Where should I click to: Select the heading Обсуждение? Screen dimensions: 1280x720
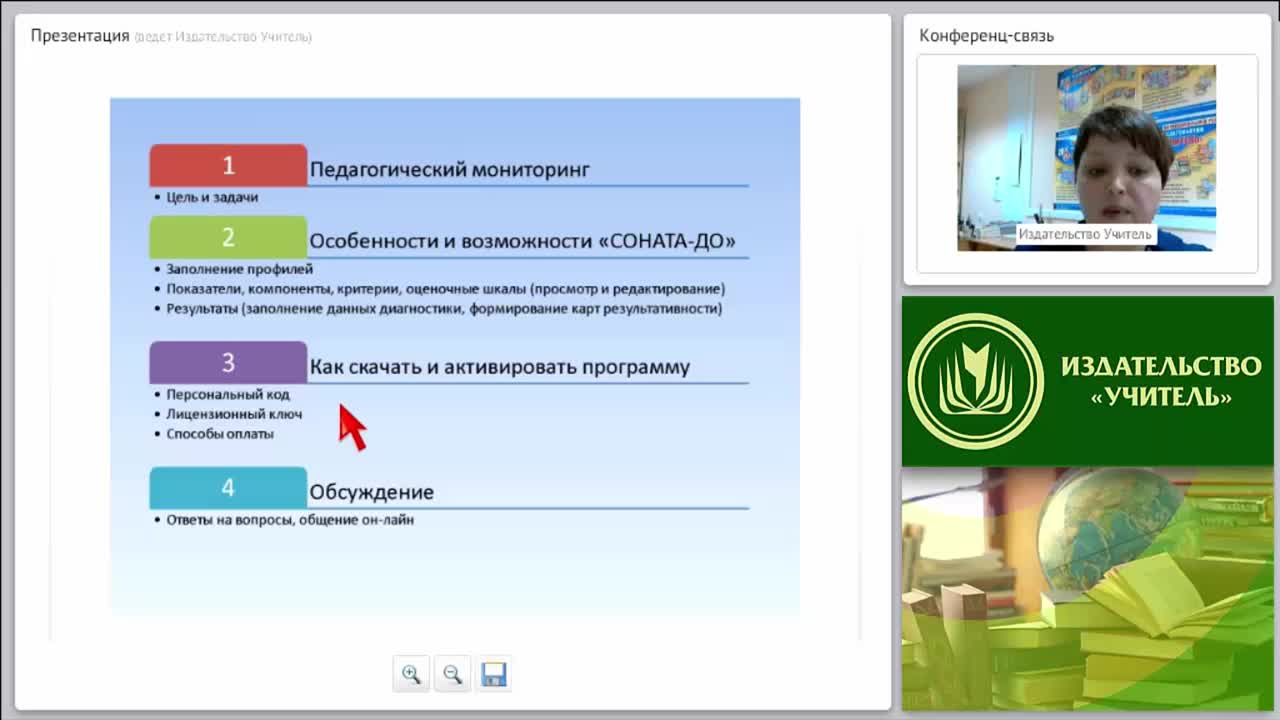[x=371, y=492]
